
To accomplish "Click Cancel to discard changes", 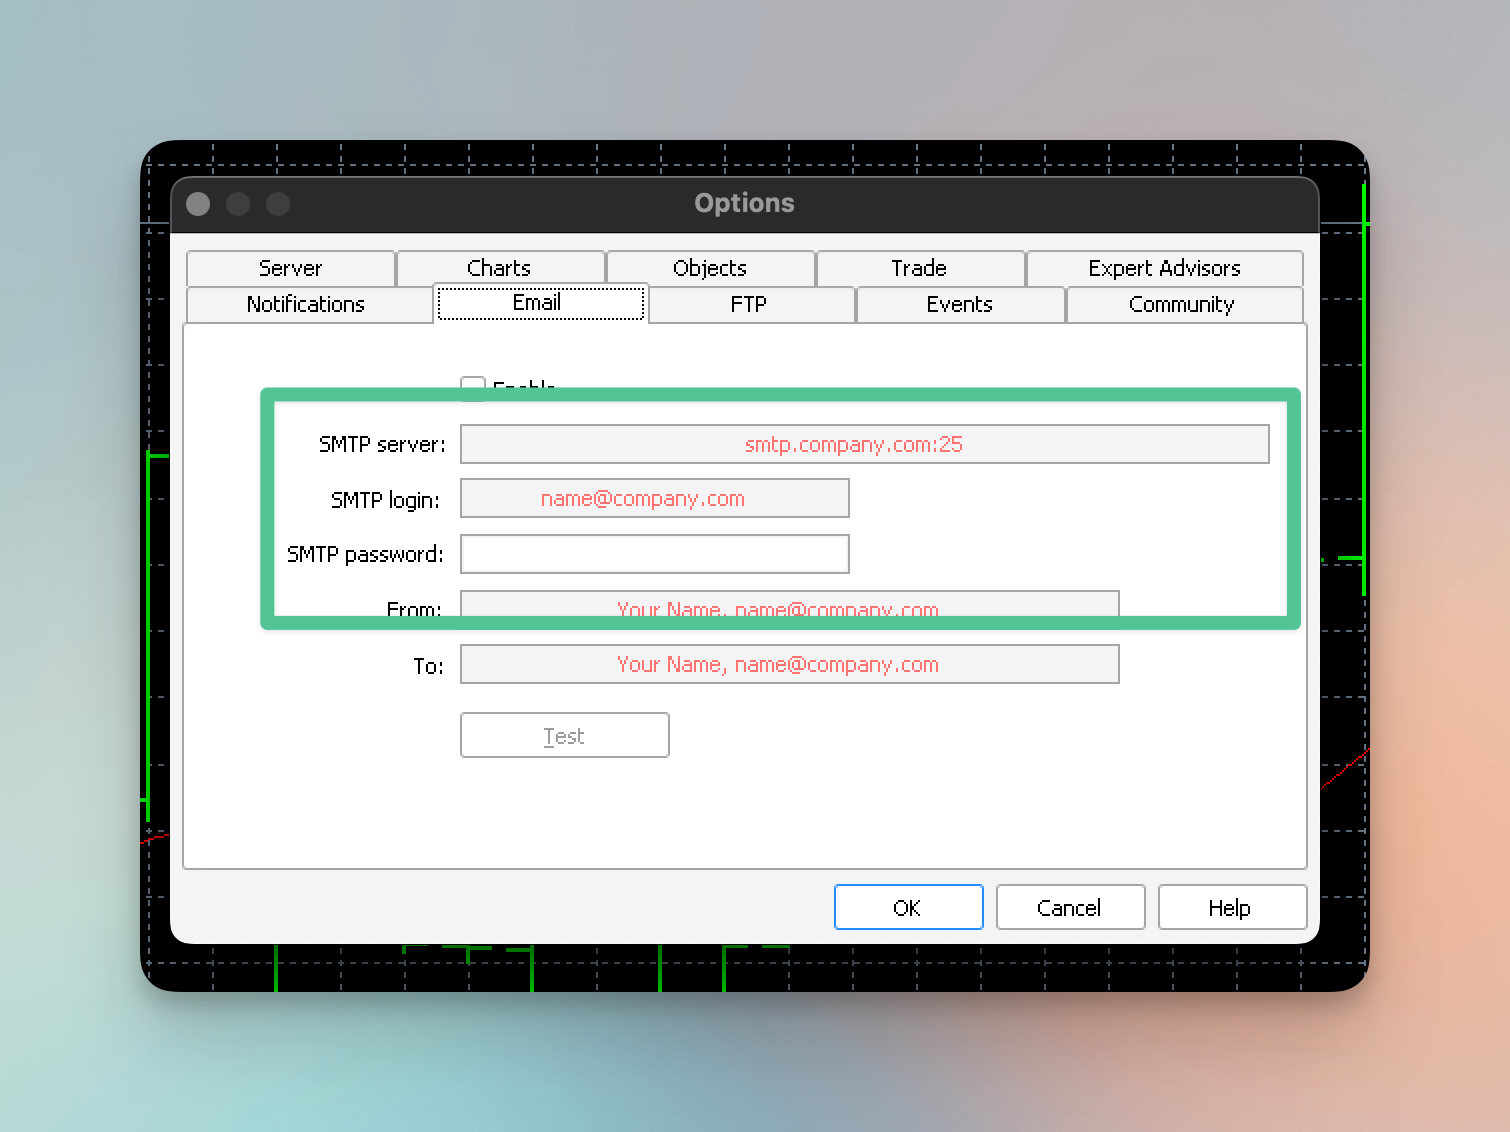I will 1070,907.
